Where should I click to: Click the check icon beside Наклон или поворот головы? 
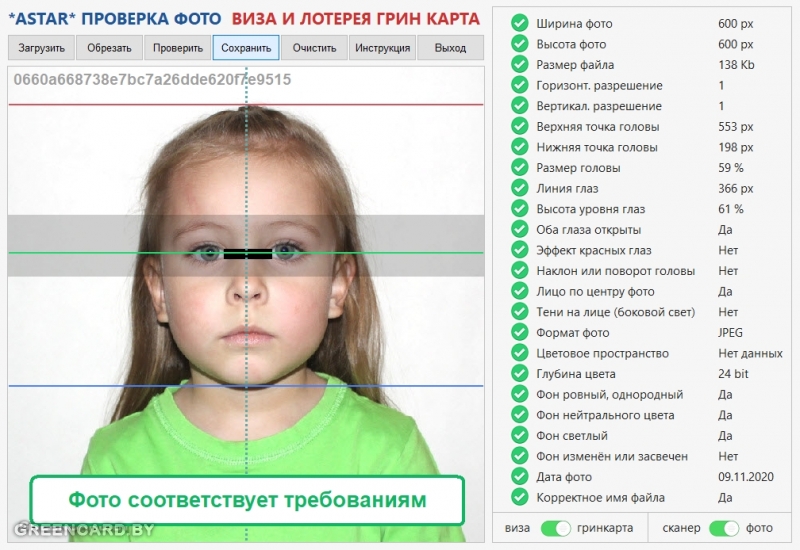click(519, 270)
